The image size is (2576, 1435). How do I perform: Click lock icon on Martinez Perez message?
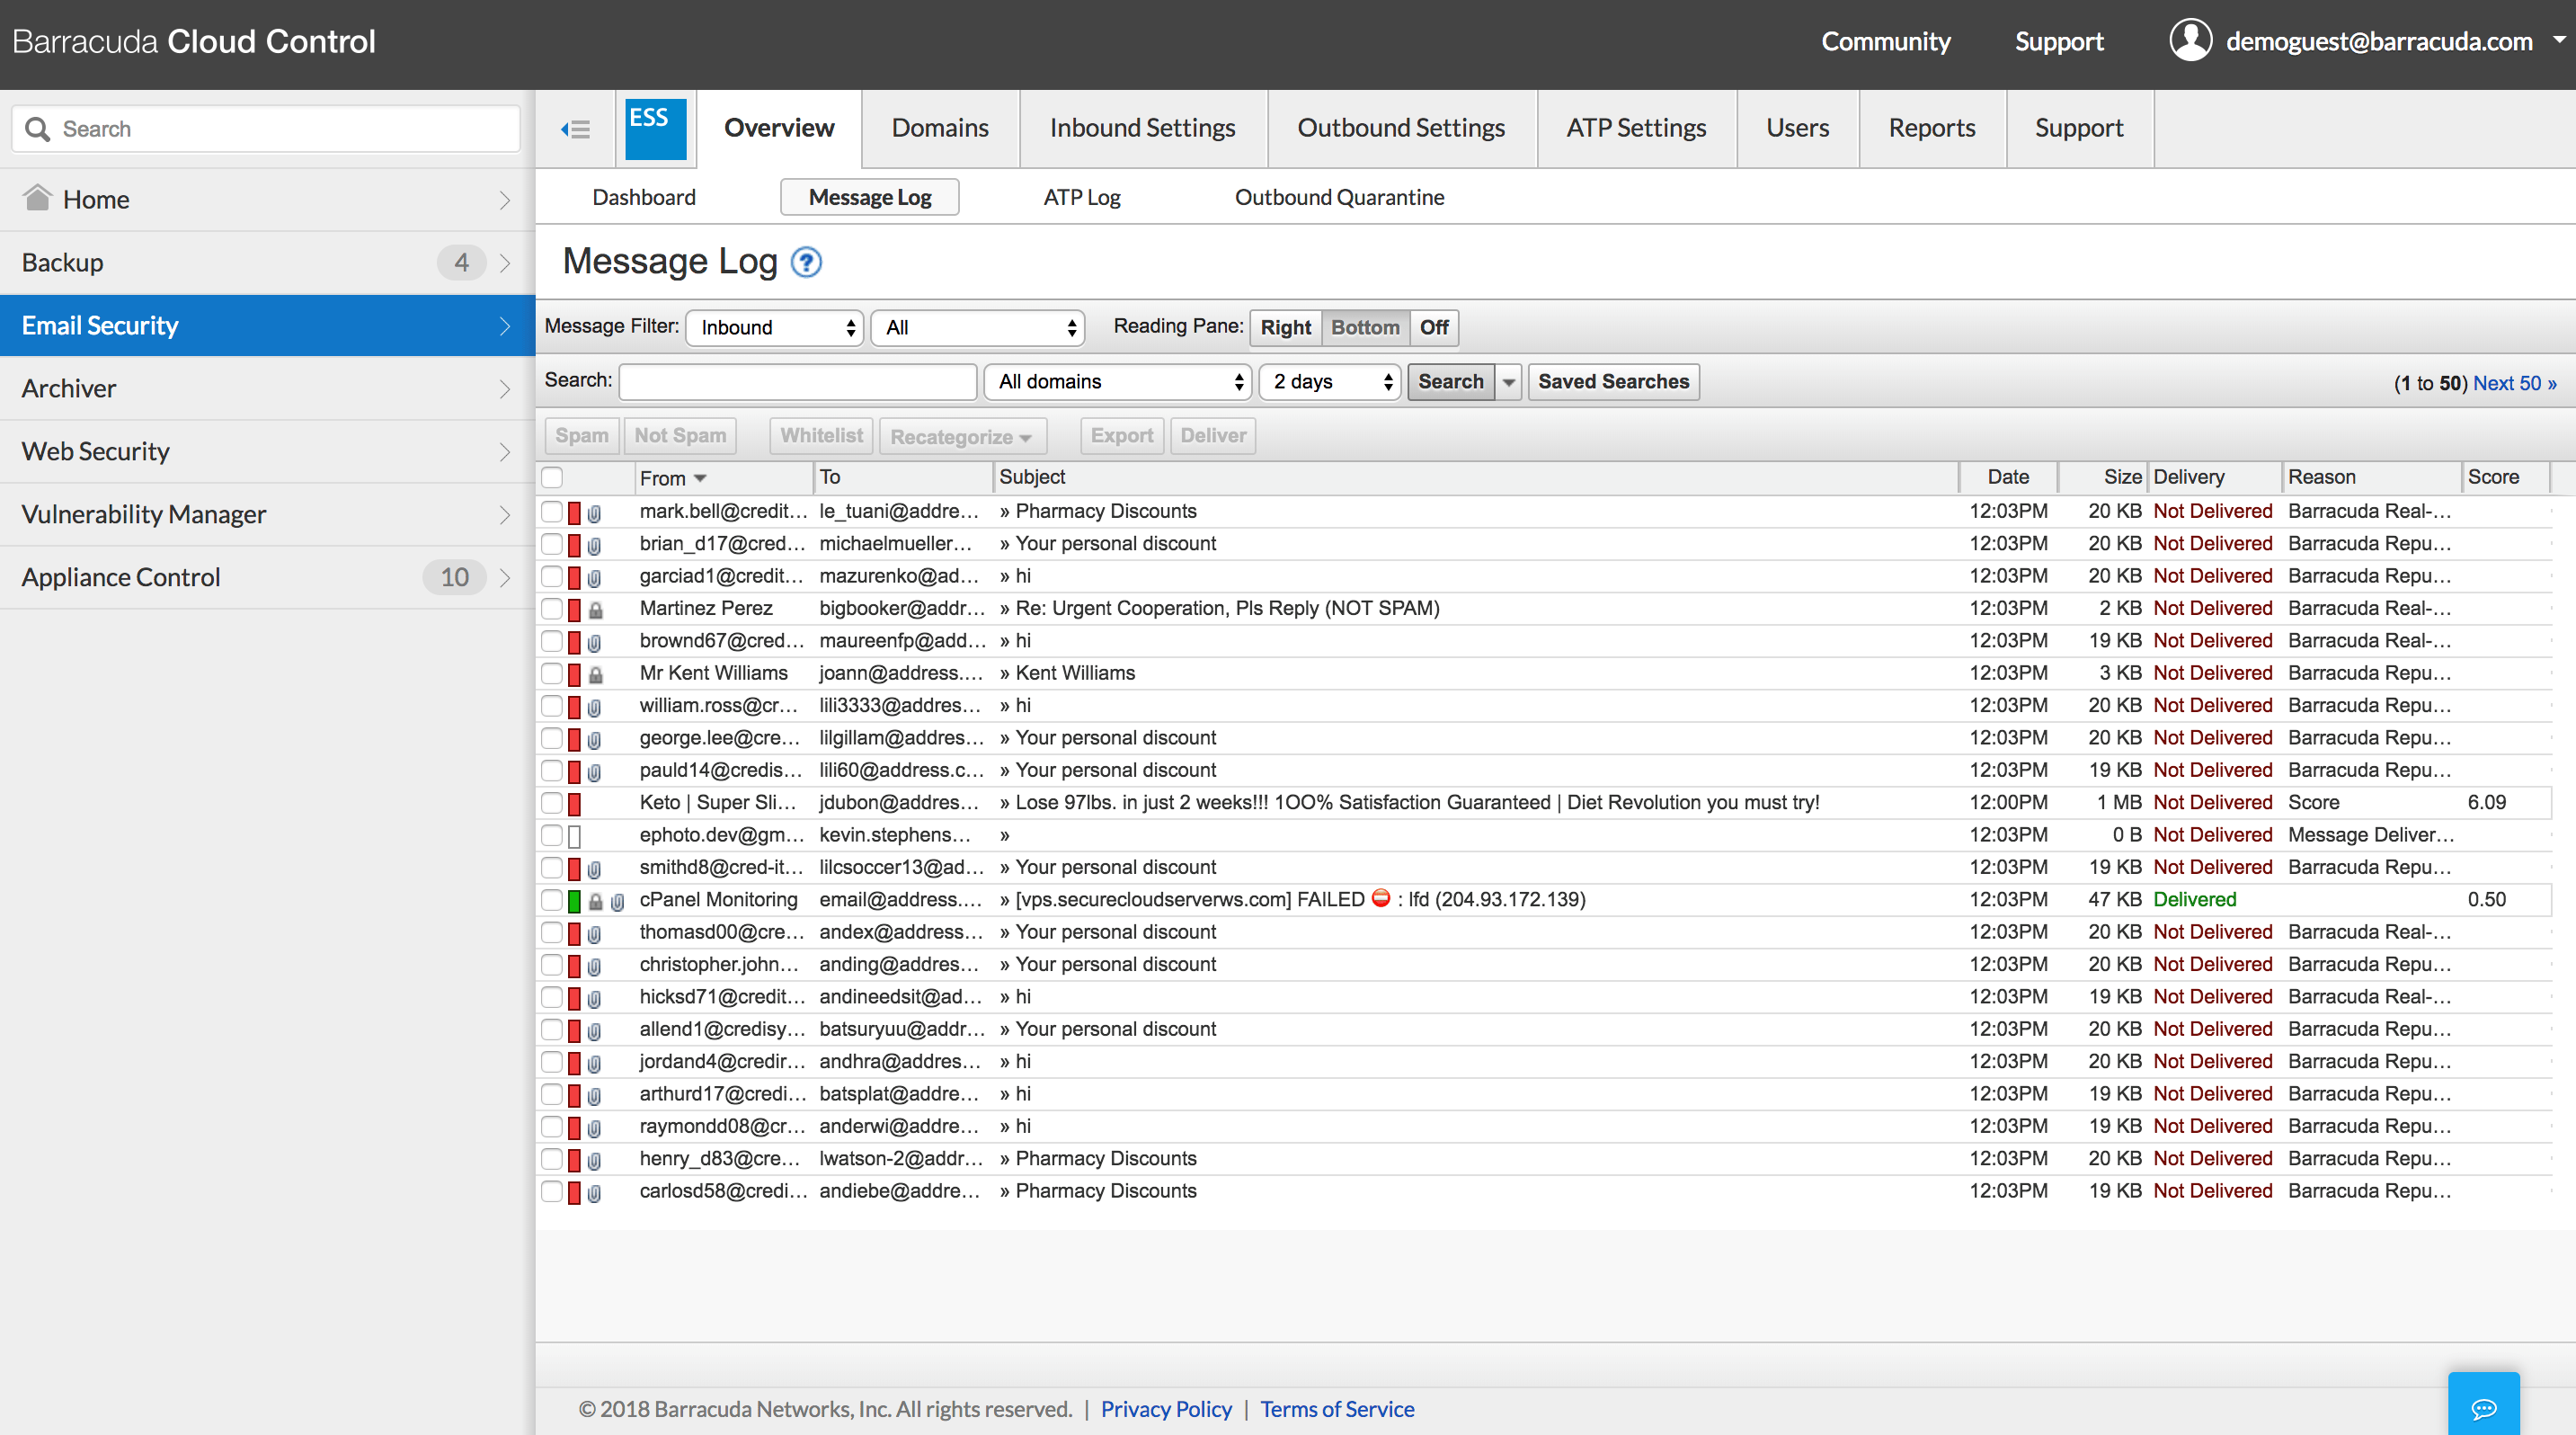click(x=596, y=610)
